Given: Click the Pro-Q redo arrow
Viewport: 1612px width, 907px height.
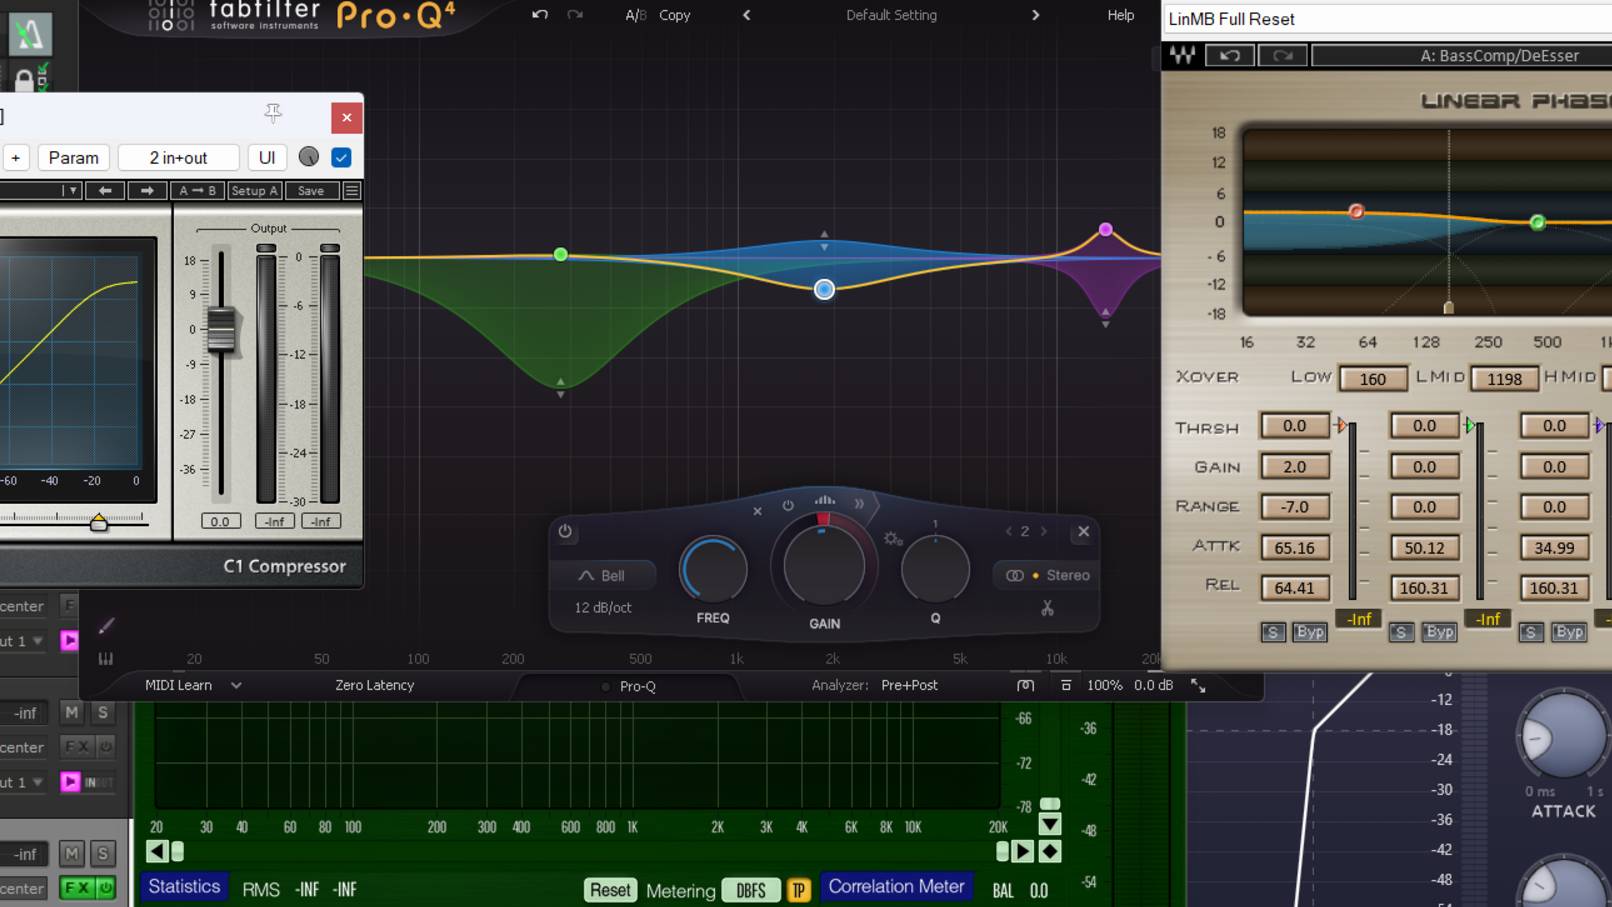Looking at the screenshot, I should pyautogui.click(x=575, y=15).
